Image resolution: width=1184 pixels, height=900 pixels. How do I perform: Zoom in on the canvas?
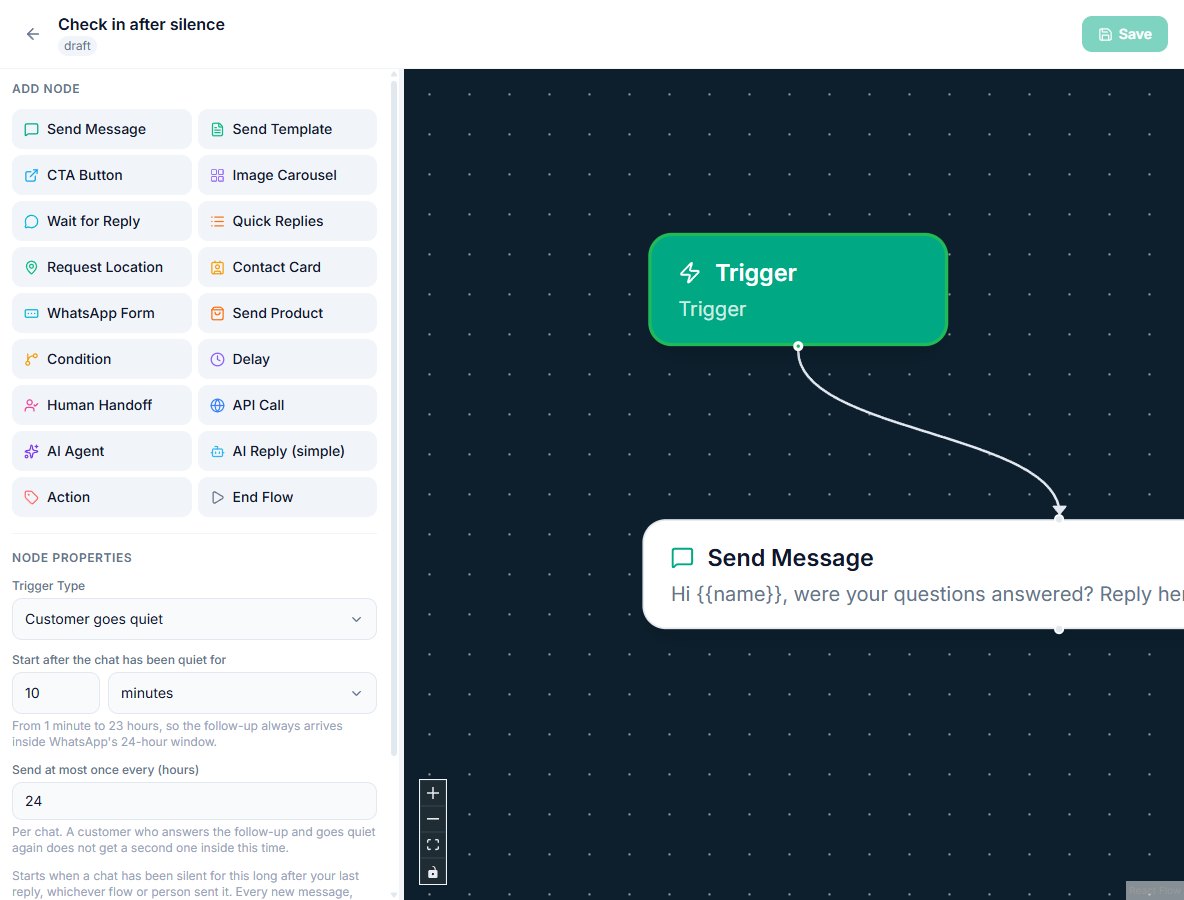pos(433,793)
